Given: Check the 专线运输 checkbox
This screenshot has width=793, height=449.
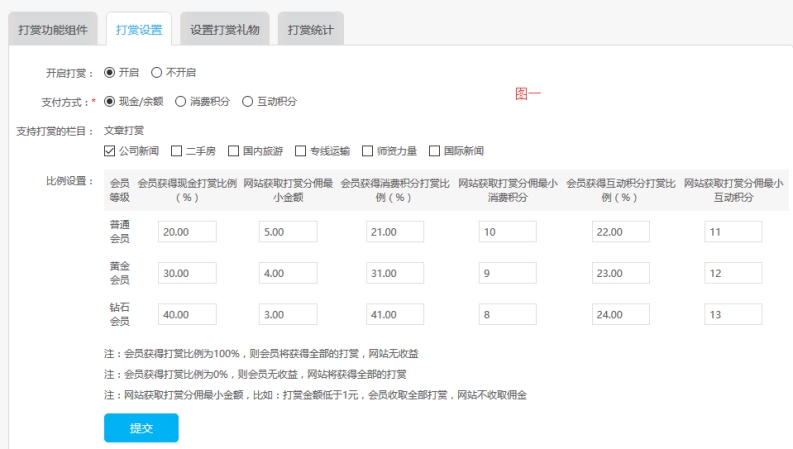Looking at the screenshot, I should 300,151.
